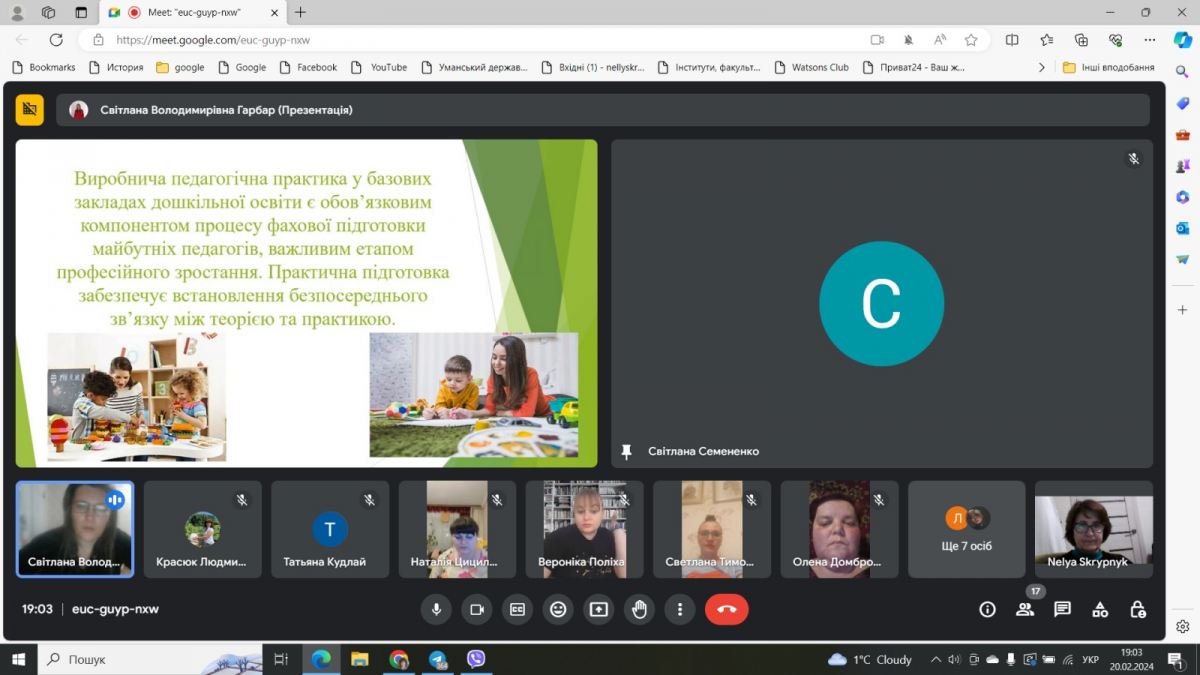This screenshot has height=675, width=1200.
Task: Open meeting details info icon
Action: (x=987, y=609)
